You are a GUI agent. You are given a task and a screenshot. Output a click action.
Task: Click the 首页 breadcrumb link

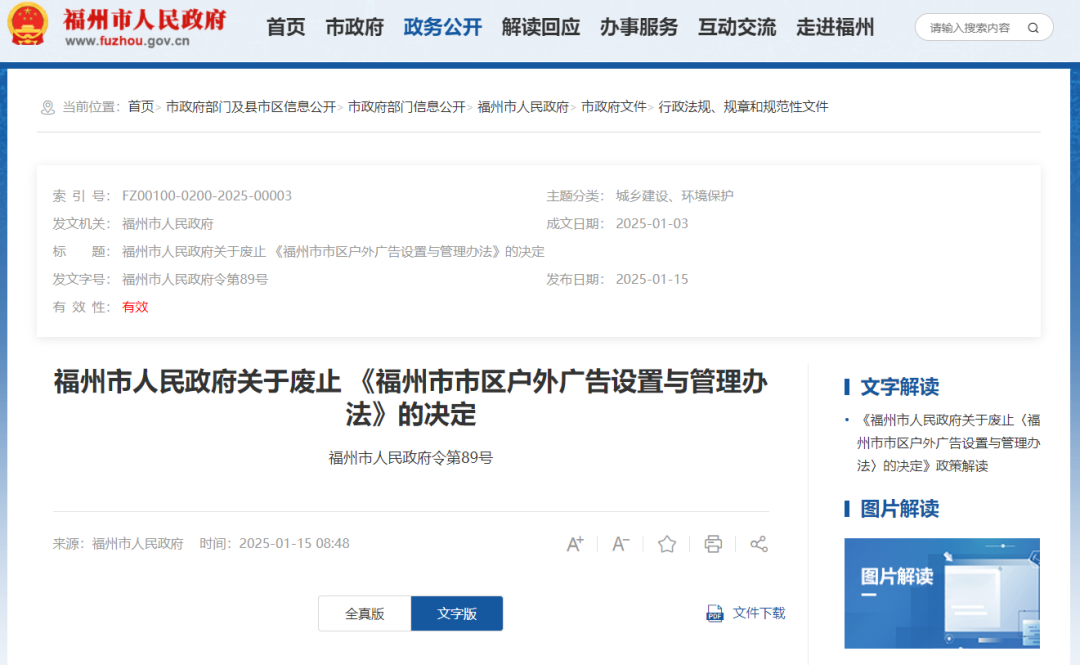(x=141, y=107)
